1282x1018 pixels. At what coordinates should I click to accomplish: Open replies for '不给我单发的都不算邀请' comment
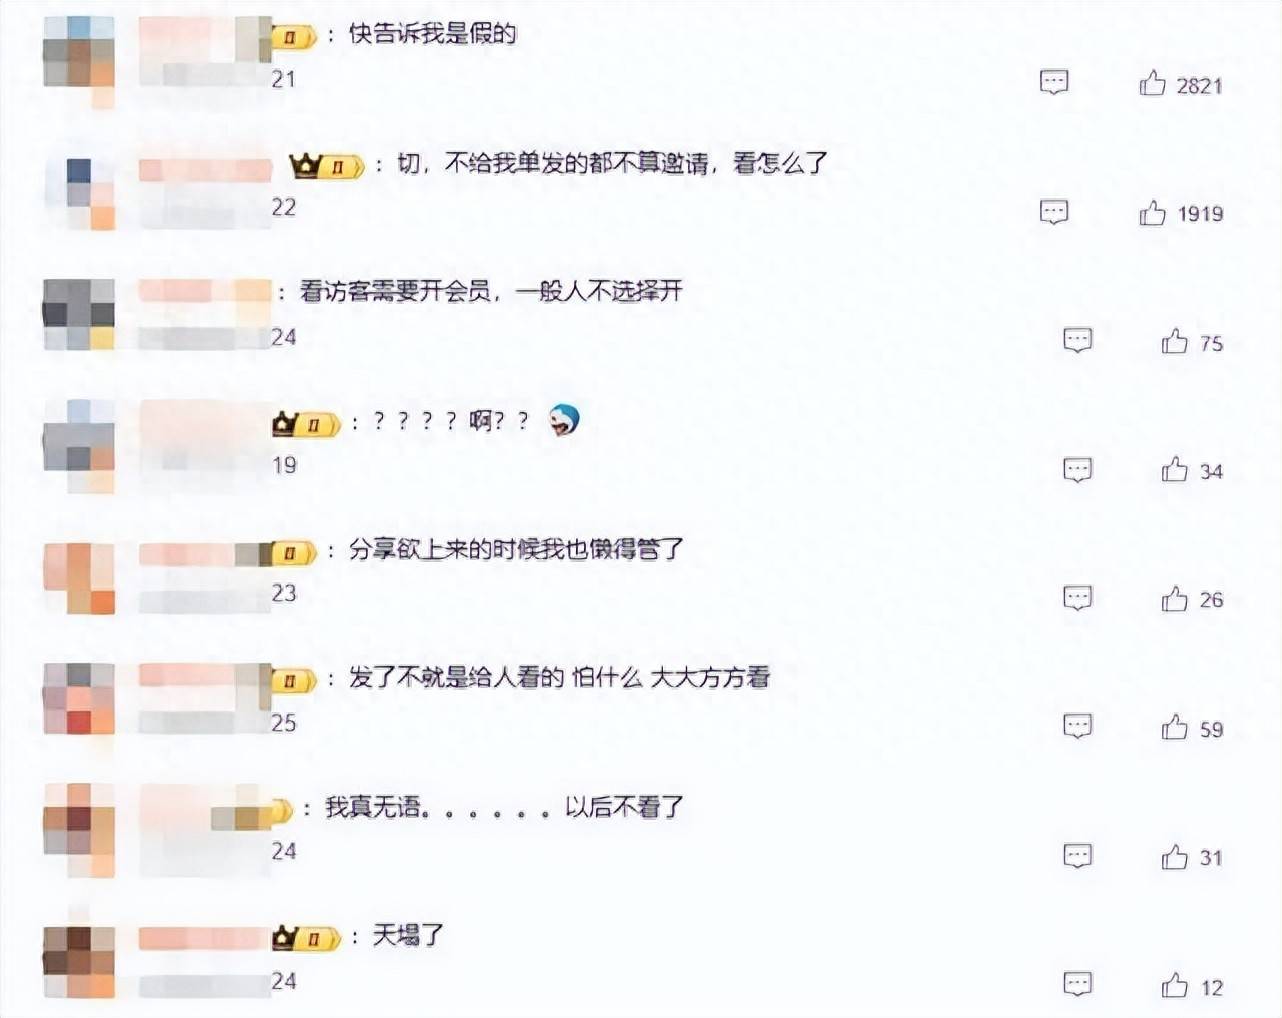click(1054, 212)
